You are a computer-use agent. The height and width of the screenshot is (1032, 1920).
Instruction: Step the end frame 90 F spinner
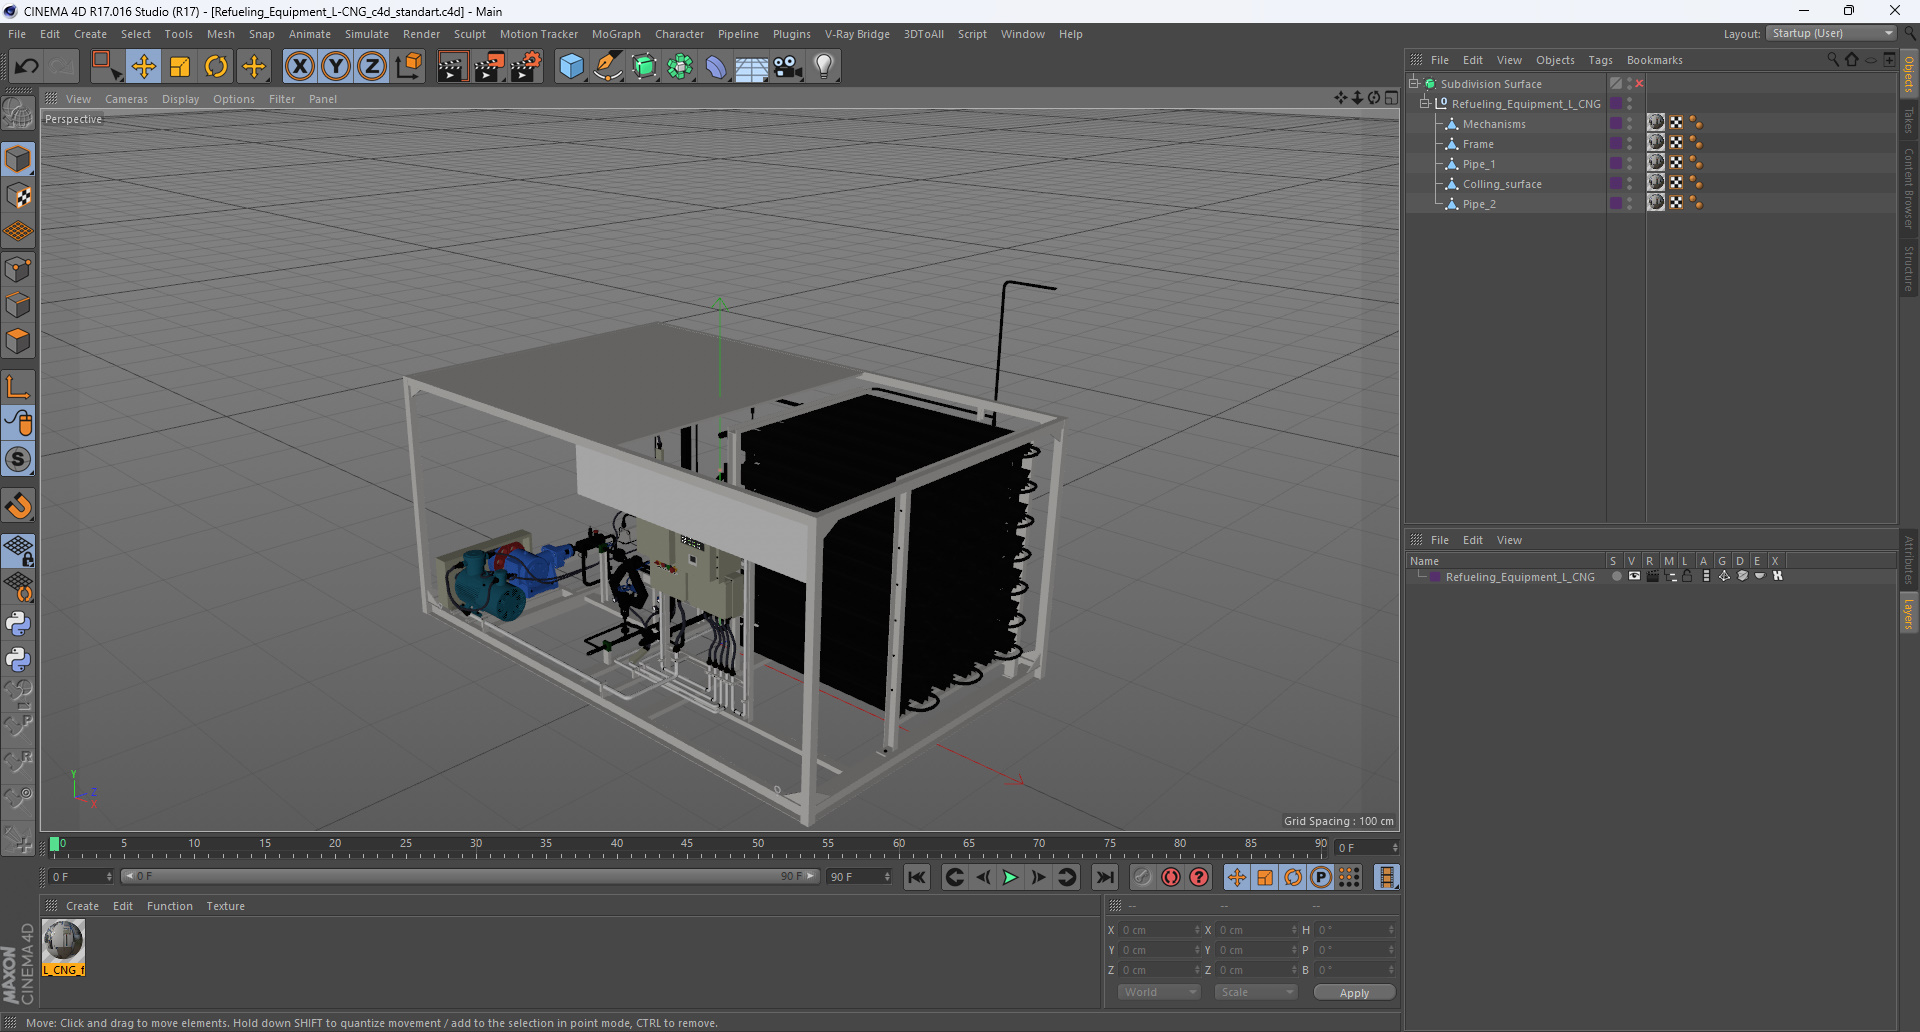pos(887,877)
